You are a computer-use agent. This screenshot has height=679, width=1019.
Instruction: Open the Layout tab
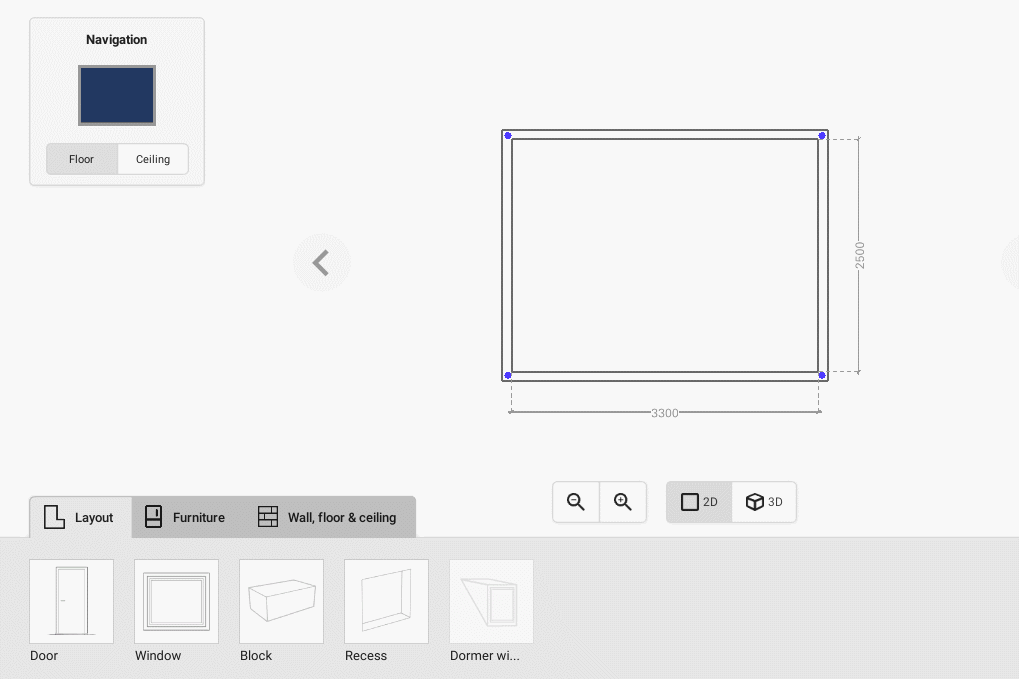(80, 517)
